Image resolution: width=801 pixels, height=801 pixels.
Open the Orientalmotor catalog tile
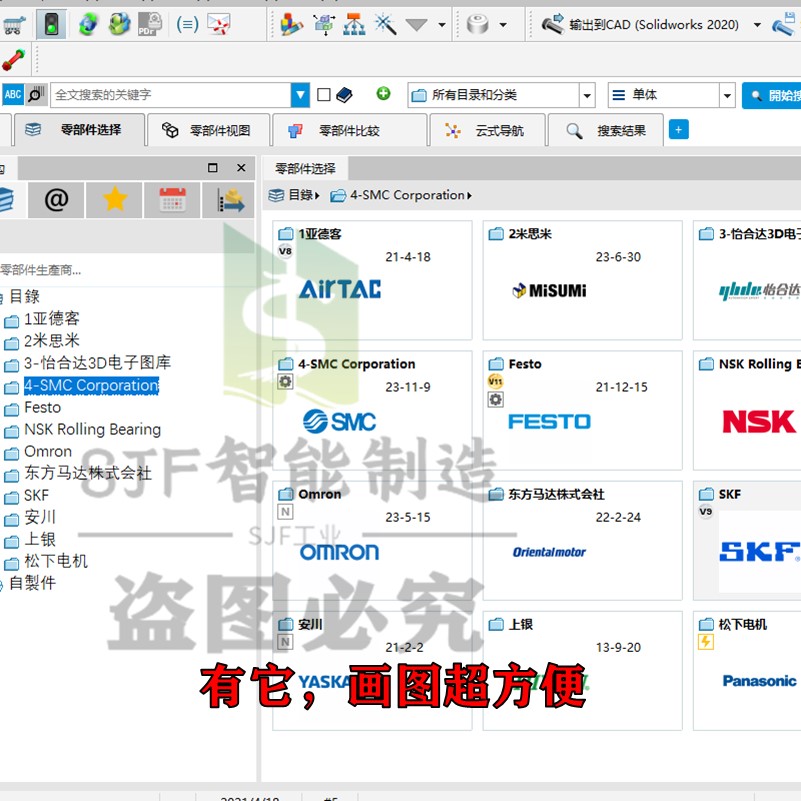[x=582, y=540]
